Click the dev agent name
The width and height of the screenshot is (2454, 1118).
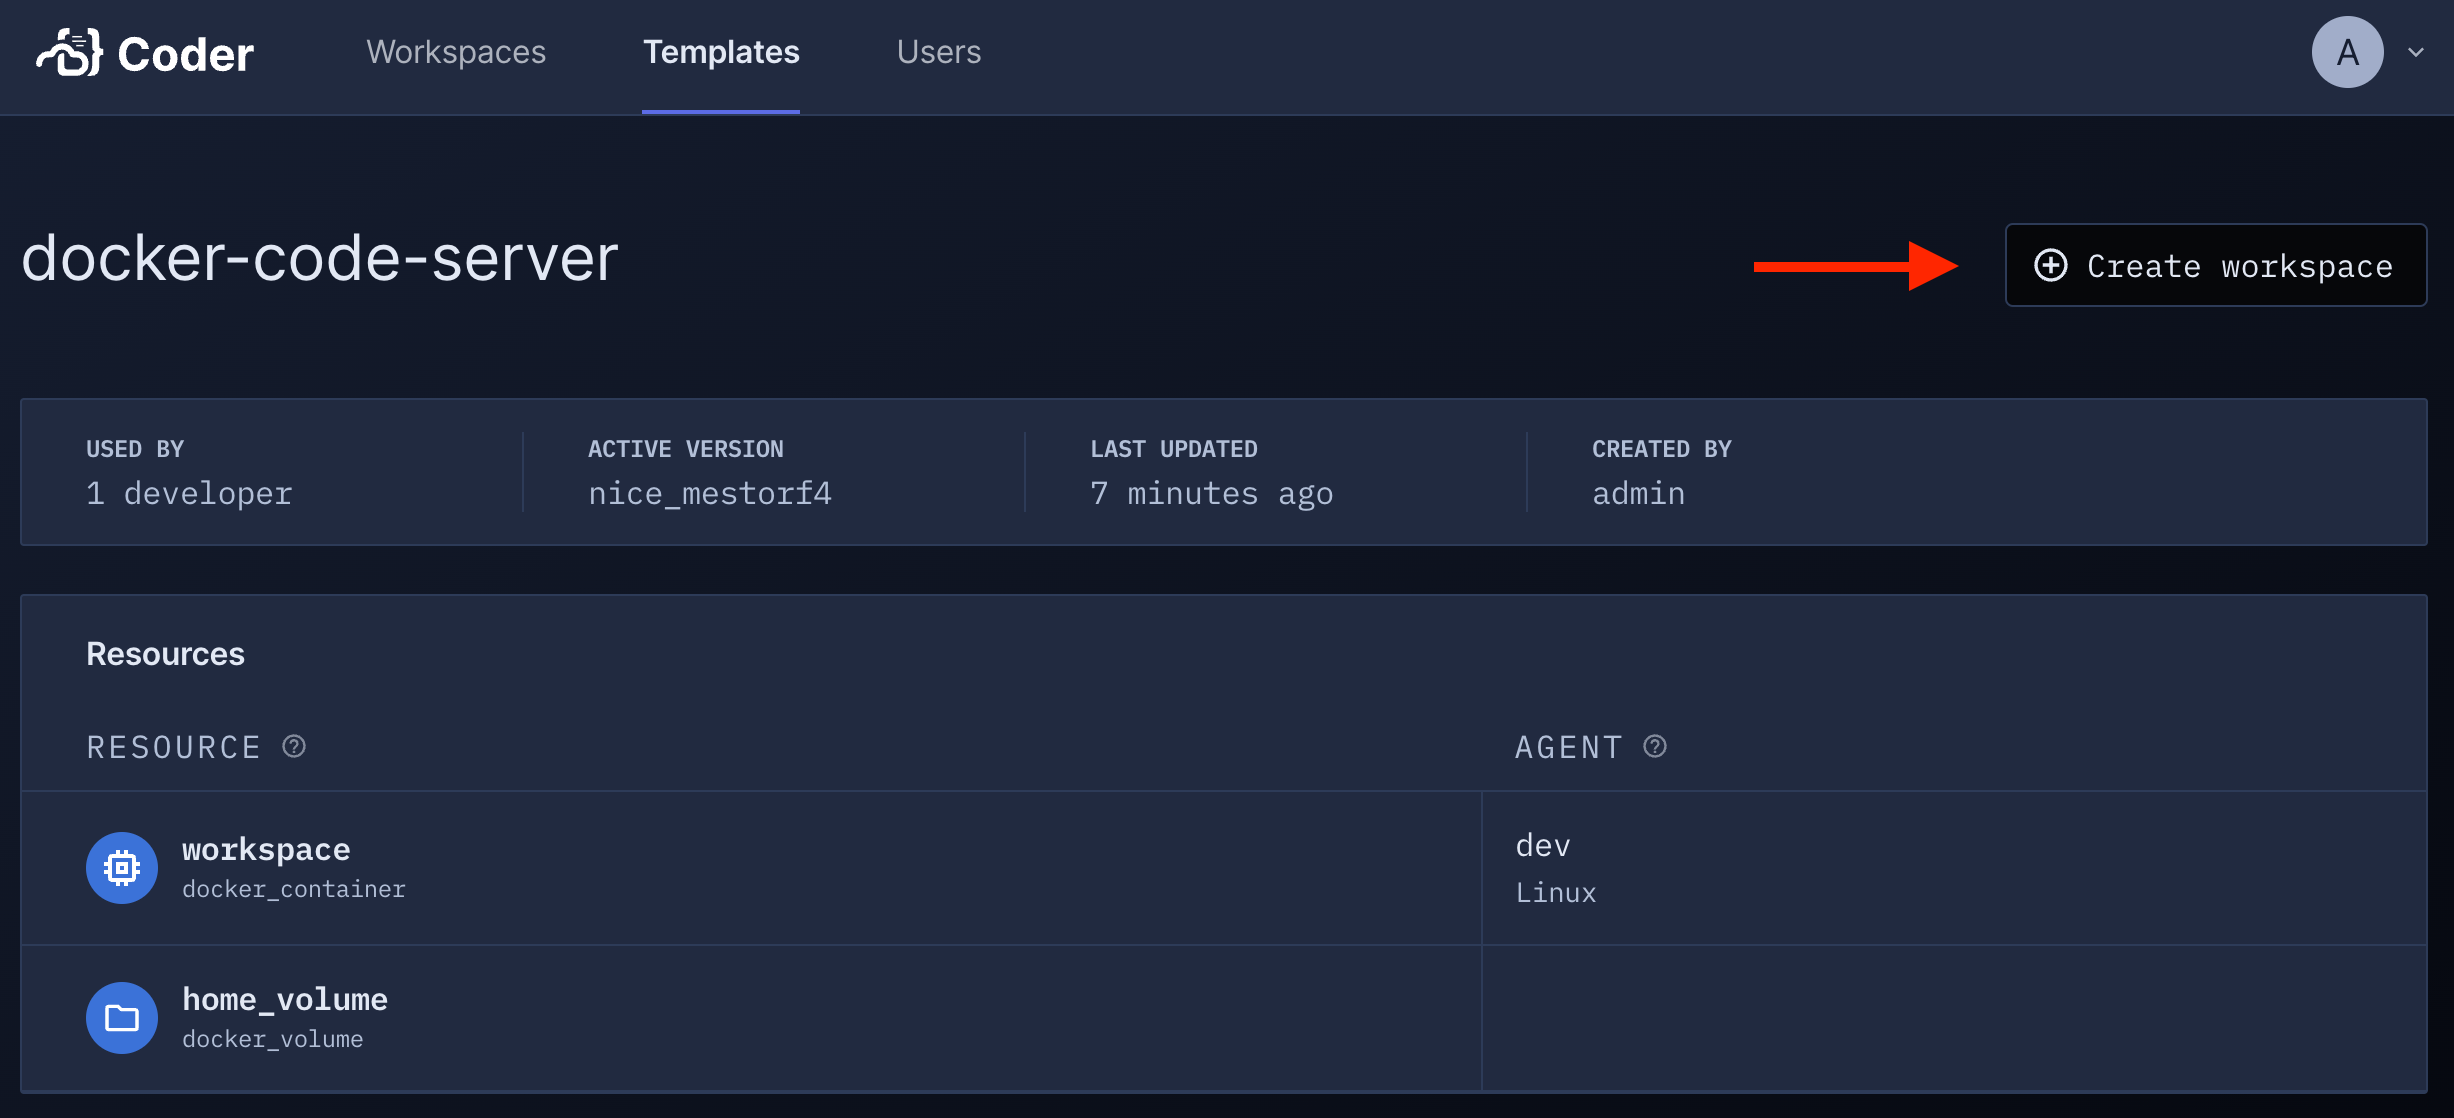pos(1543,846)
